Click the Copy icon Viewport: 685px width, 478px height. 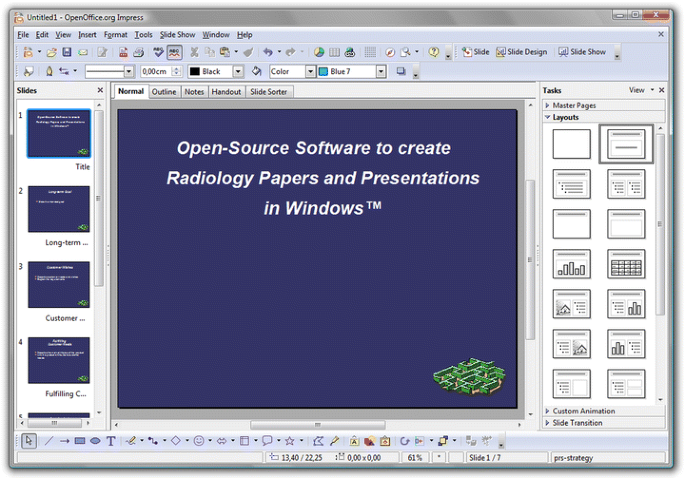coord(210,52)
